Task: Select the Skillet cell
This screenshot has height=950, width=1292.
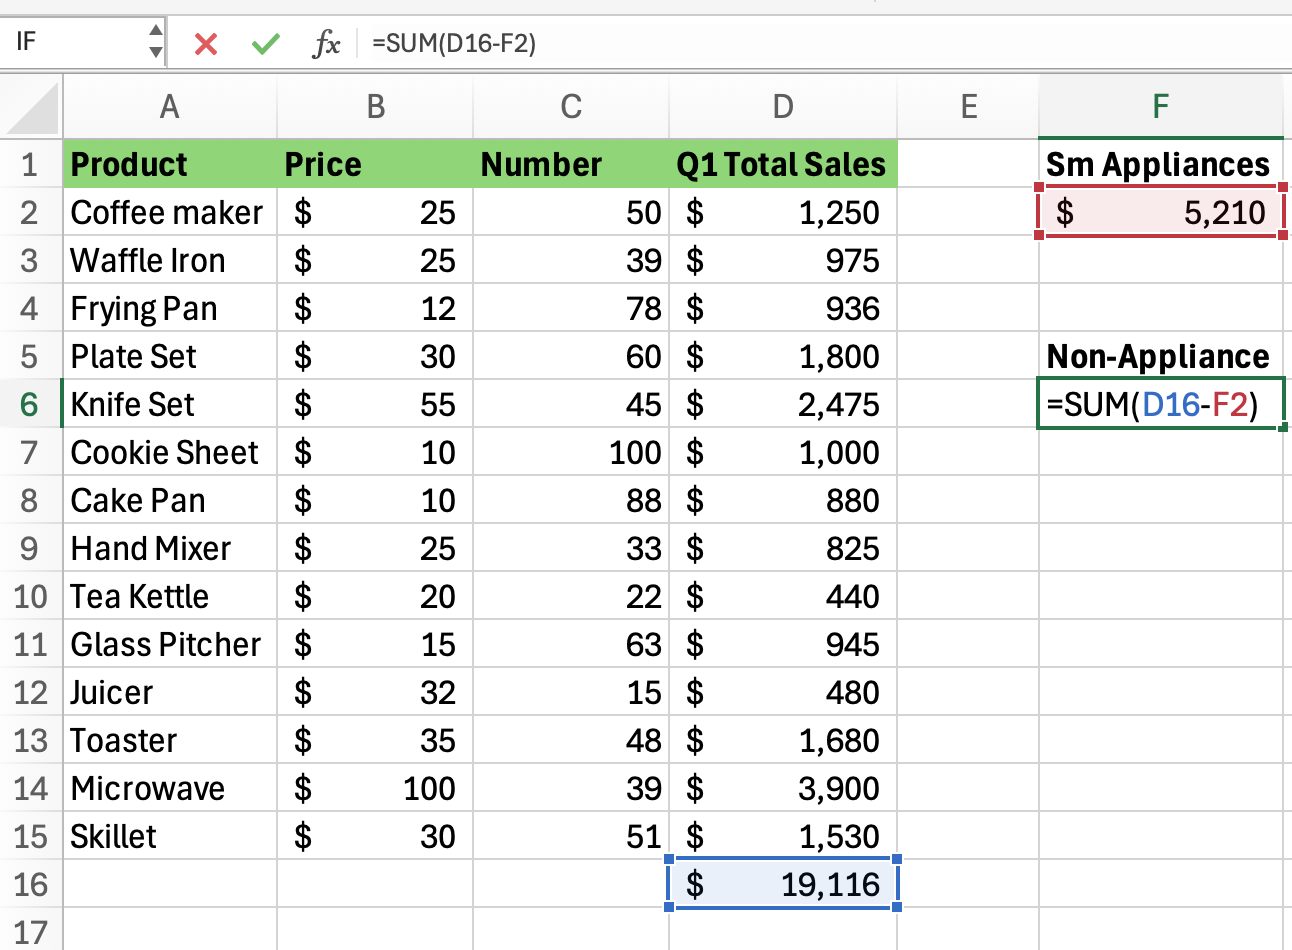Action: tap(170, 836)
